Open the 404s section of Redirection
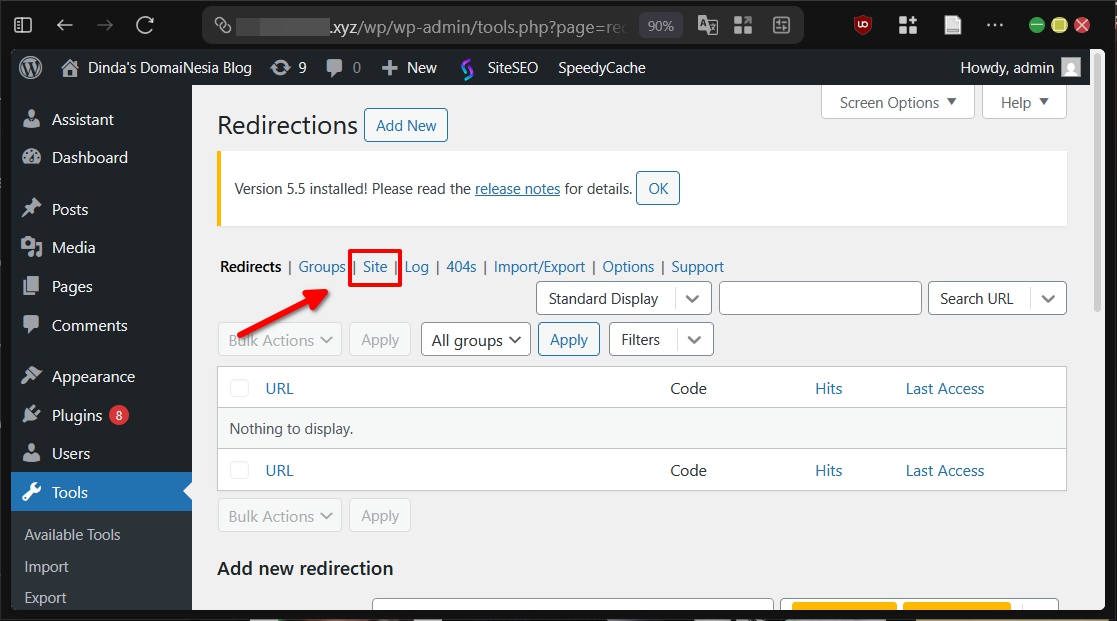Screen dimensions: 1117x621 461,266
